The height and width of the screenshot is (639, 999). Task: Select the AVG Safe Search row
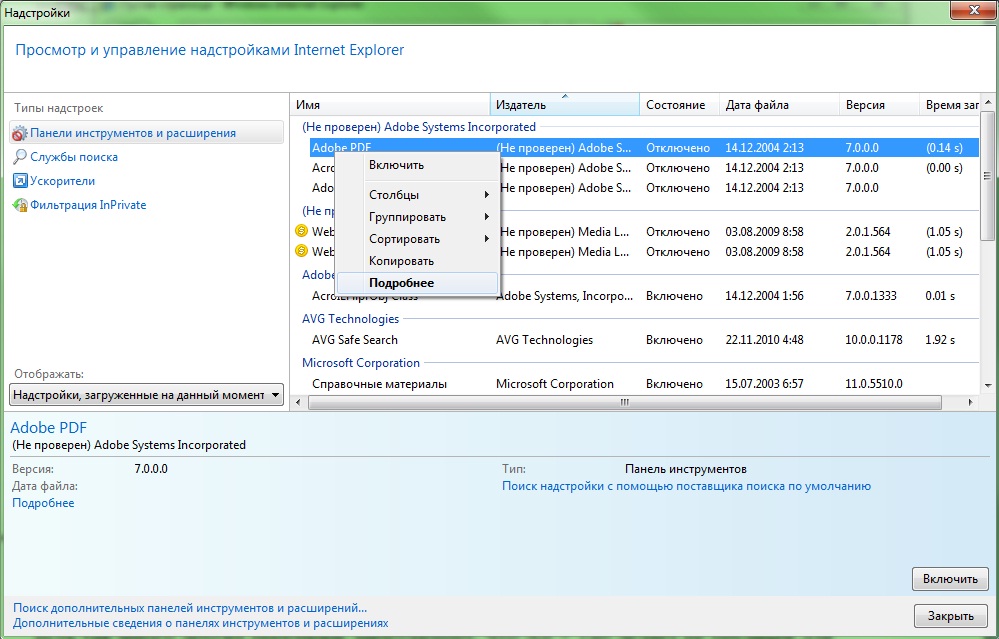click(643, 340)
